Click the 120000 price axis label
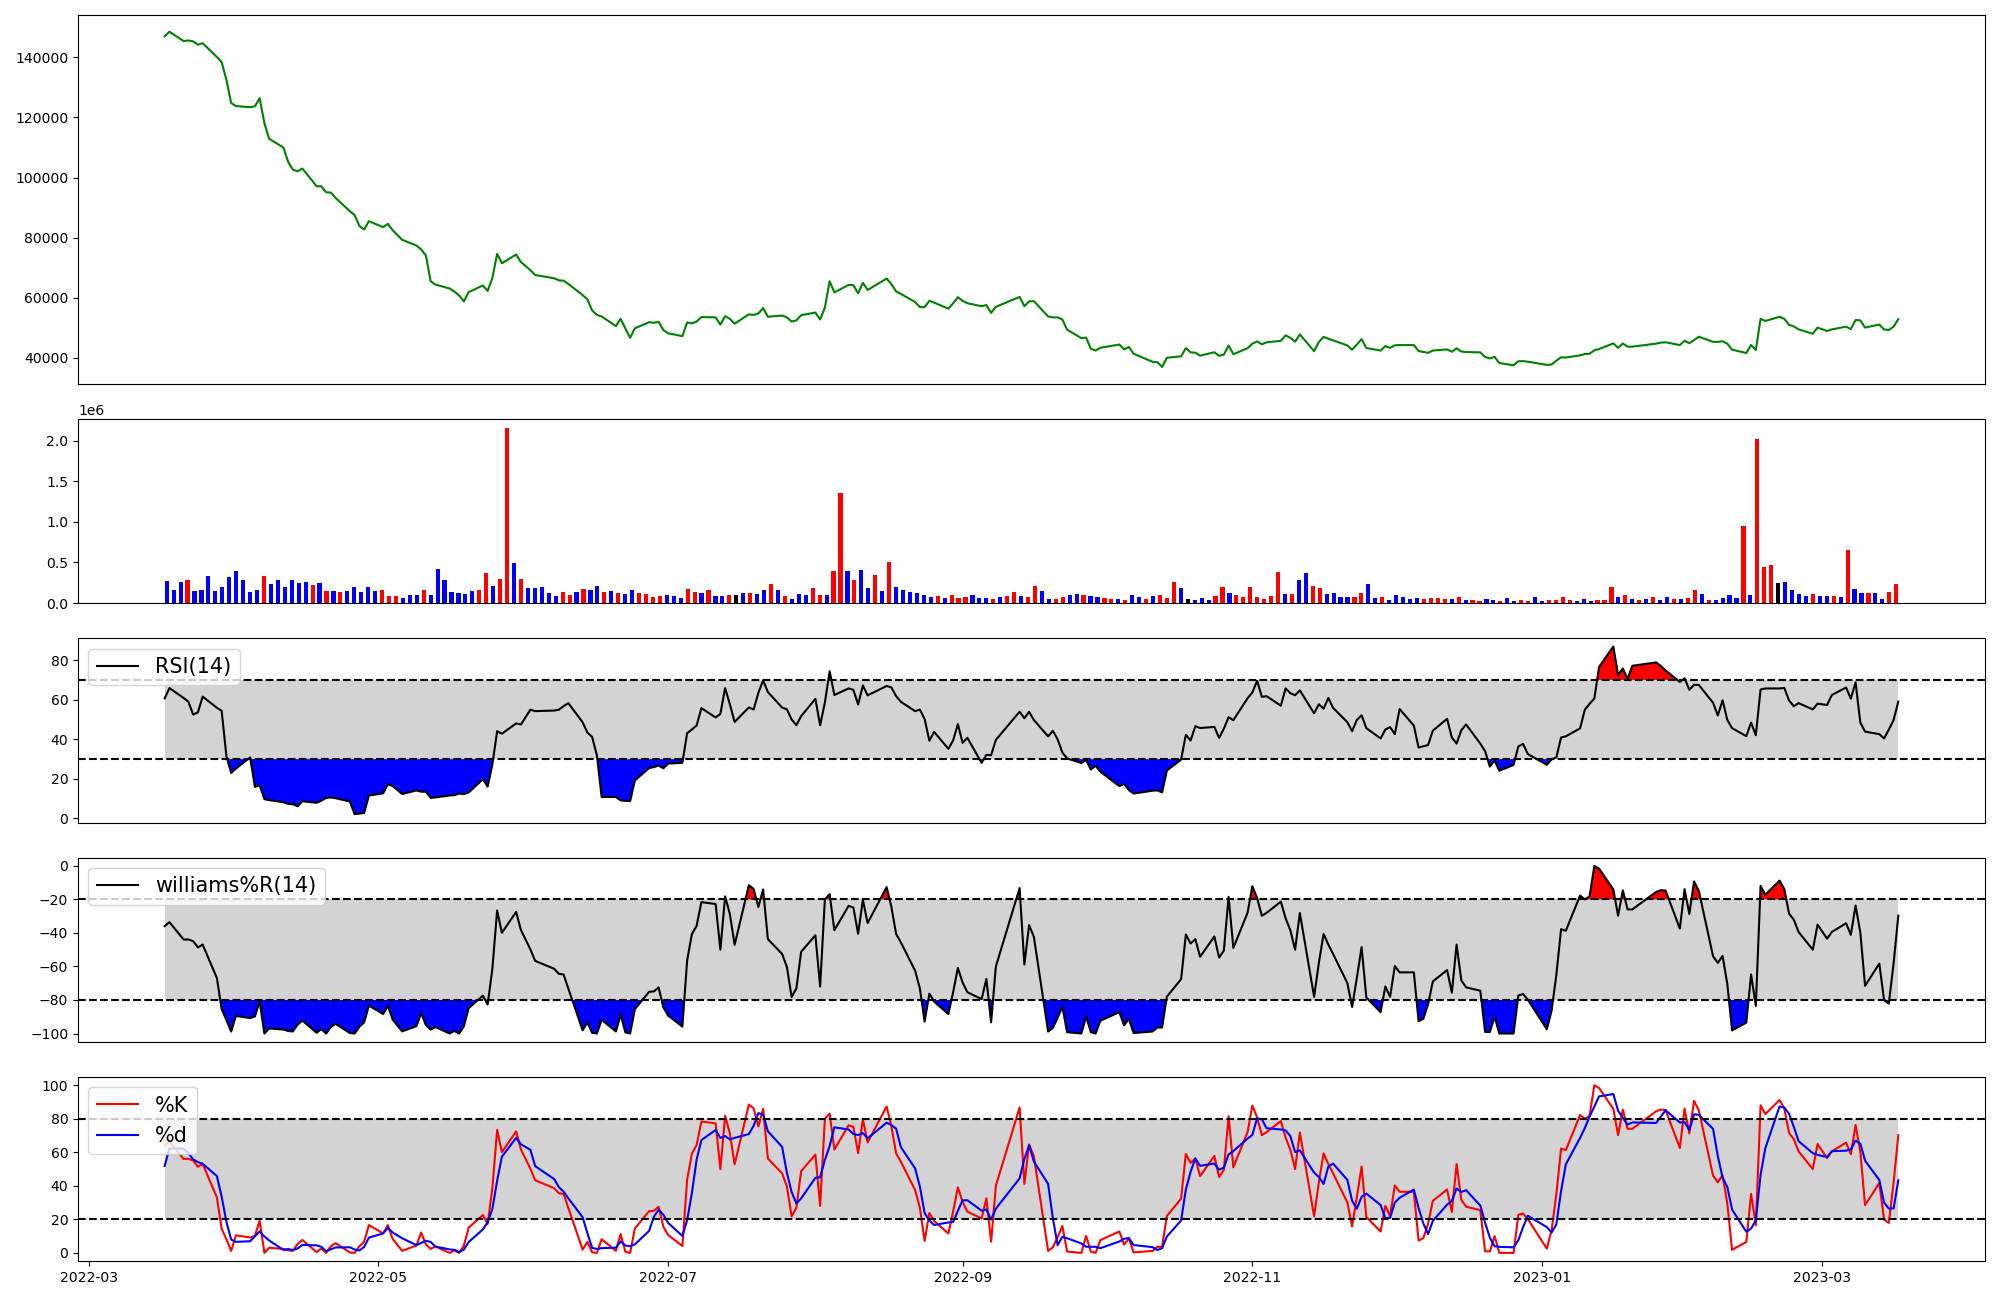This screenshot has width=2000, height=1300. coord(42,118)
